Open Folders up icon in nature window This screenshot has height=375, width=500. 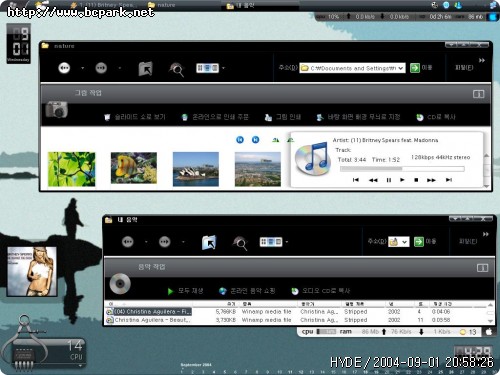145,69
